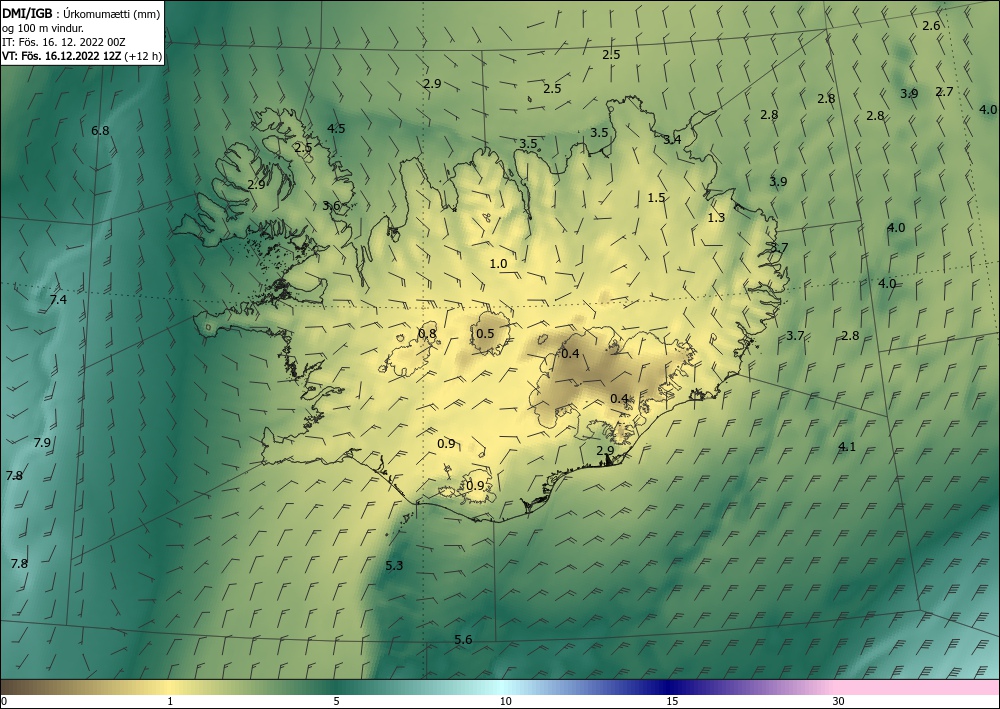Click the yellow colorbar segment above 1
The image size is (1000, 709).
tap(170, 687)
